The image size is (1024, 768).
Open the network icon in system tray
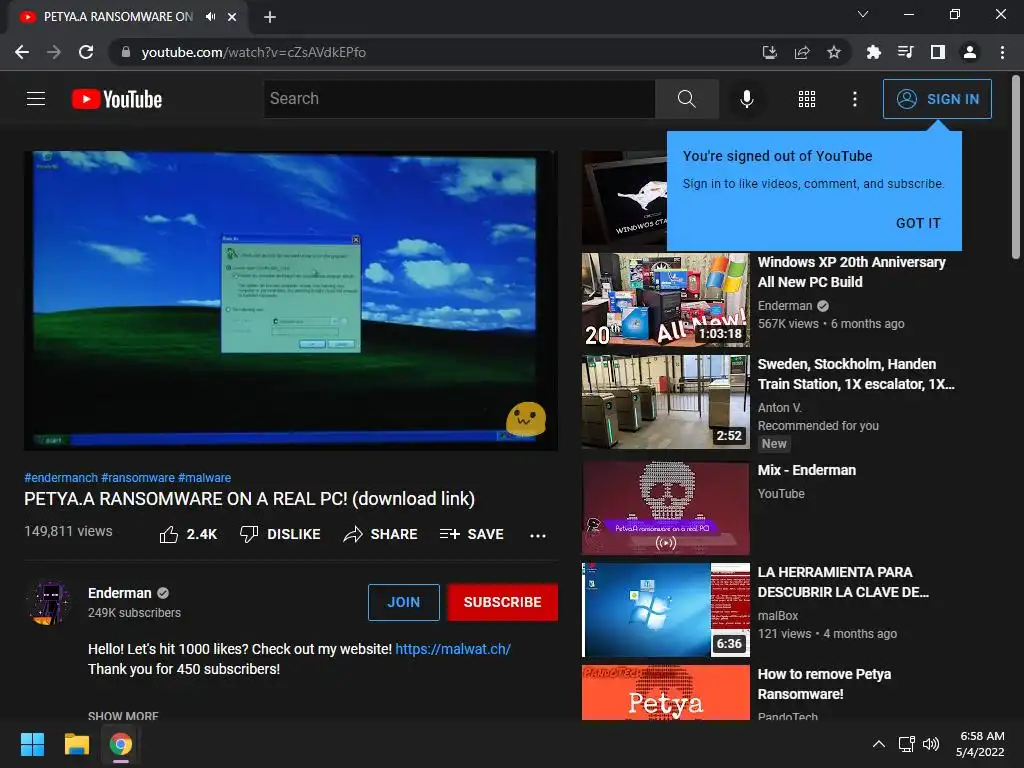[x=906, y=744]
